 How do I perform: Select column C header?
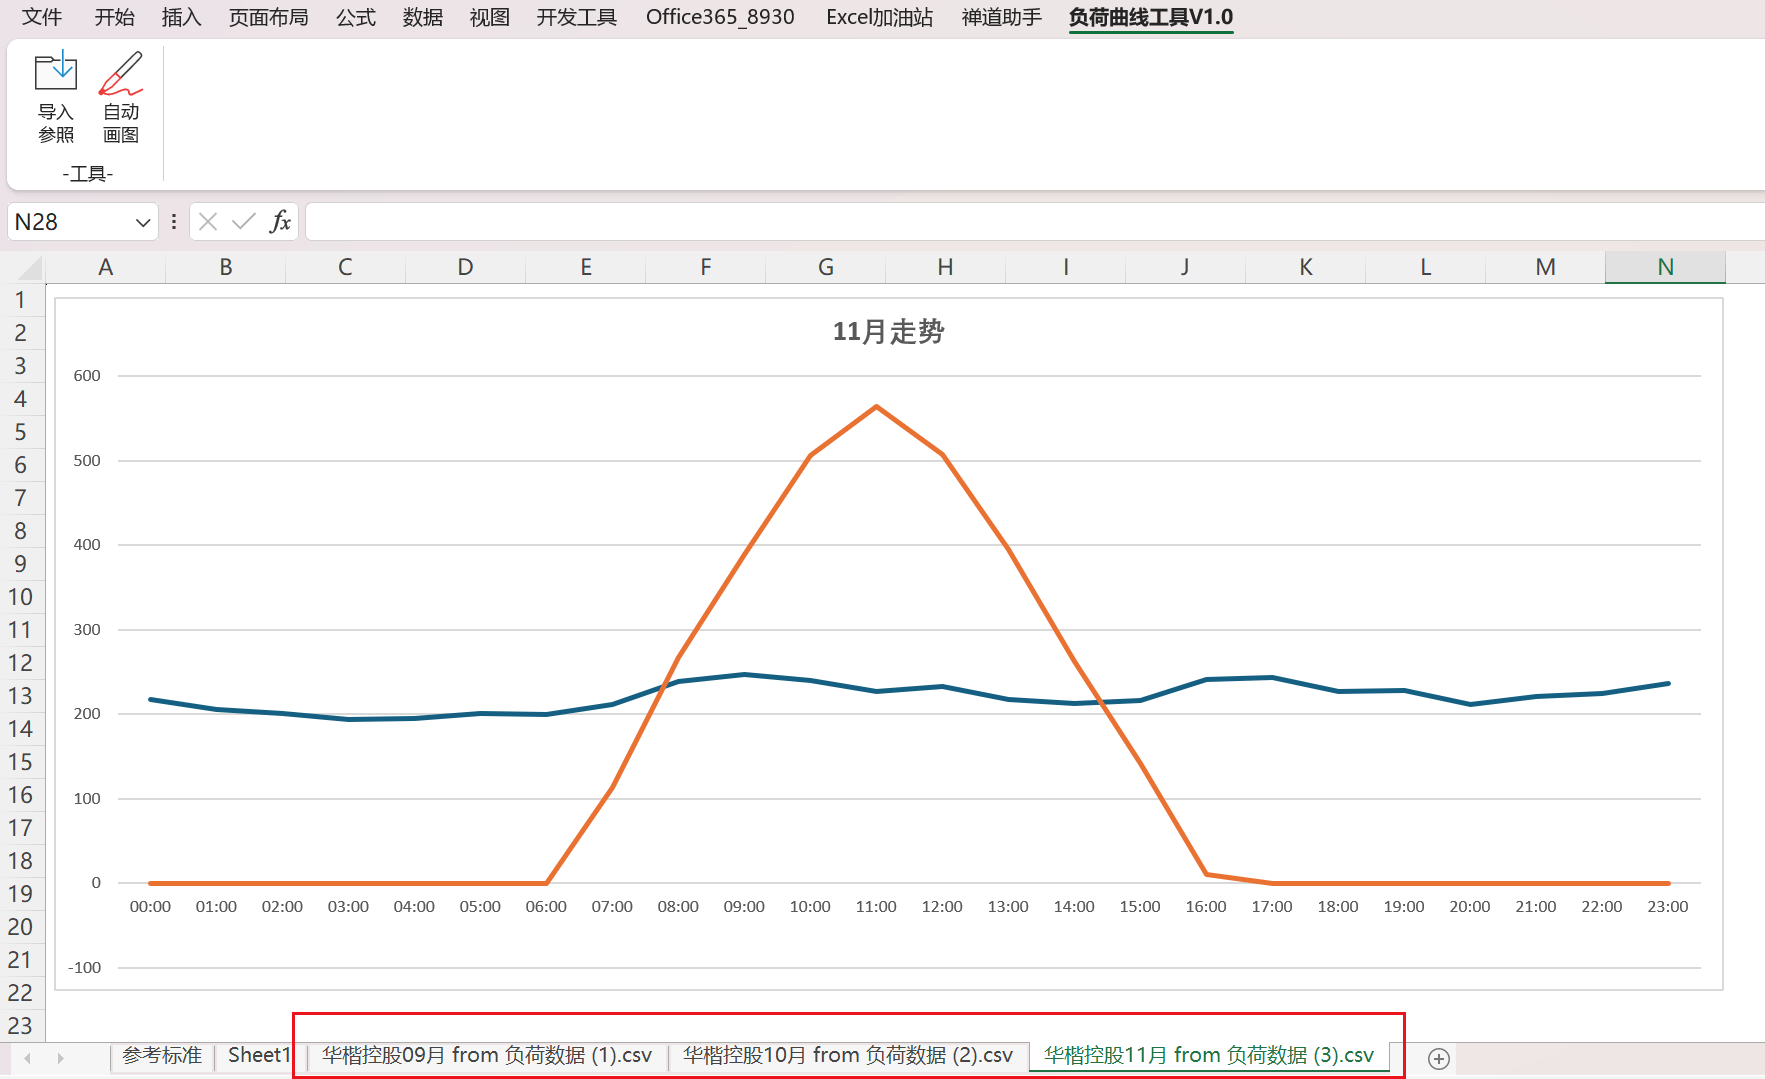click(x=345, y=268)
